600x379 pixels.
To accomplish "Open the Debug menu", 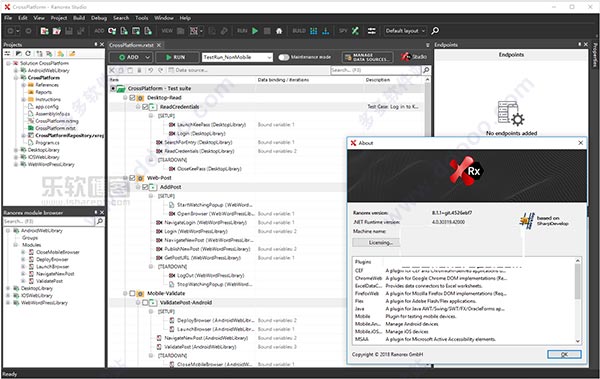I will point(99,18).
